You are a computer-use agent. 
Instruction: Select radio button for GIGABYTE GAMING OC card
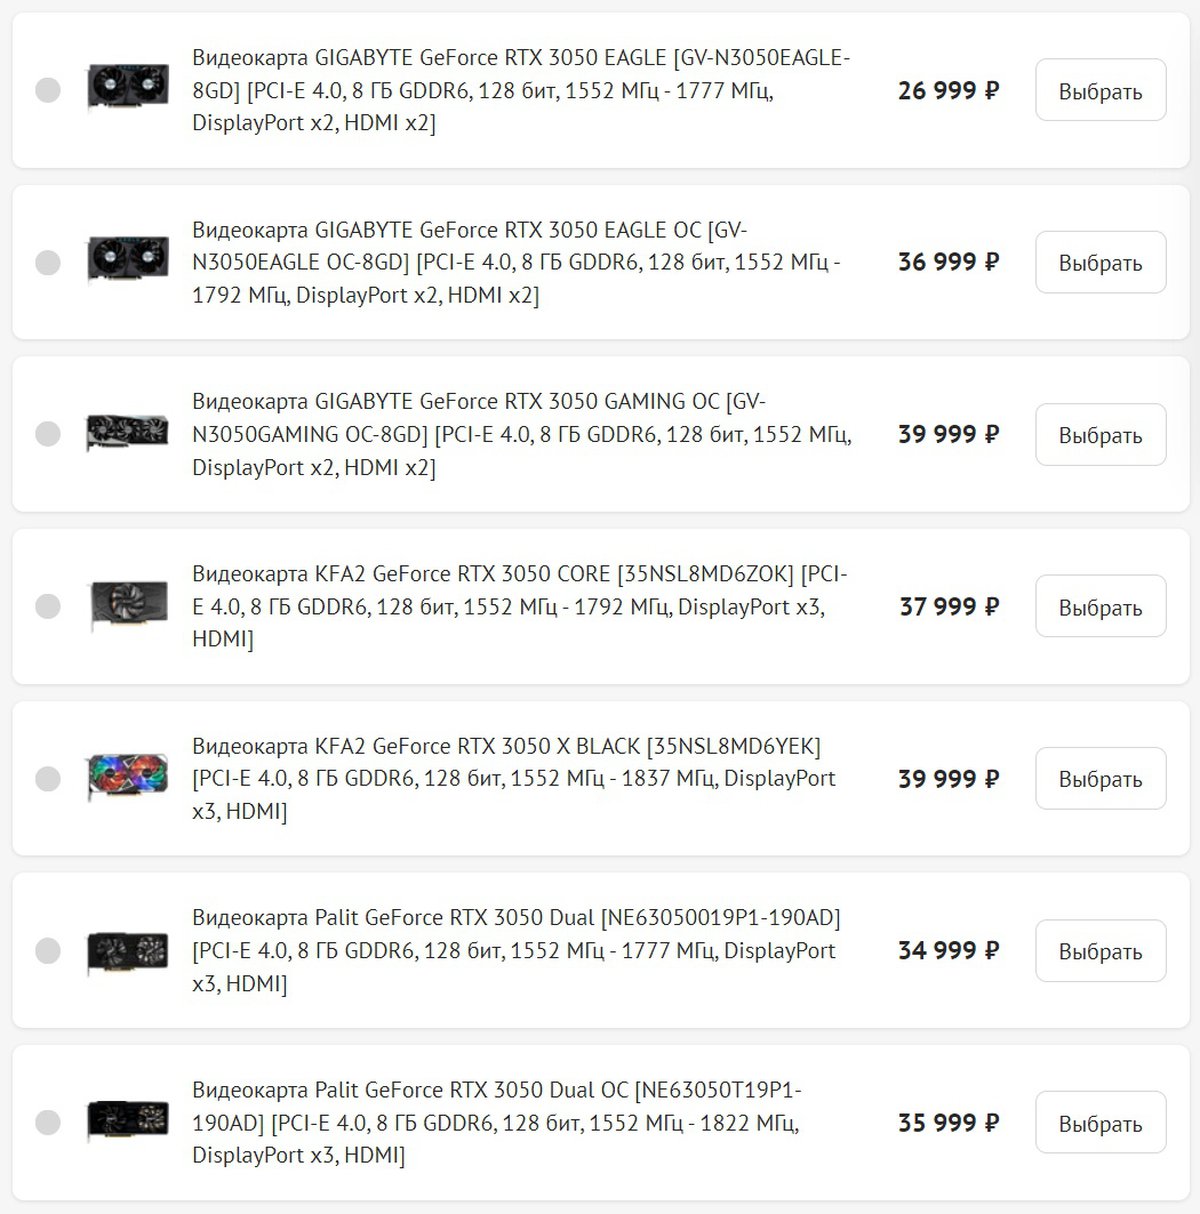click(x=48, y=434)
